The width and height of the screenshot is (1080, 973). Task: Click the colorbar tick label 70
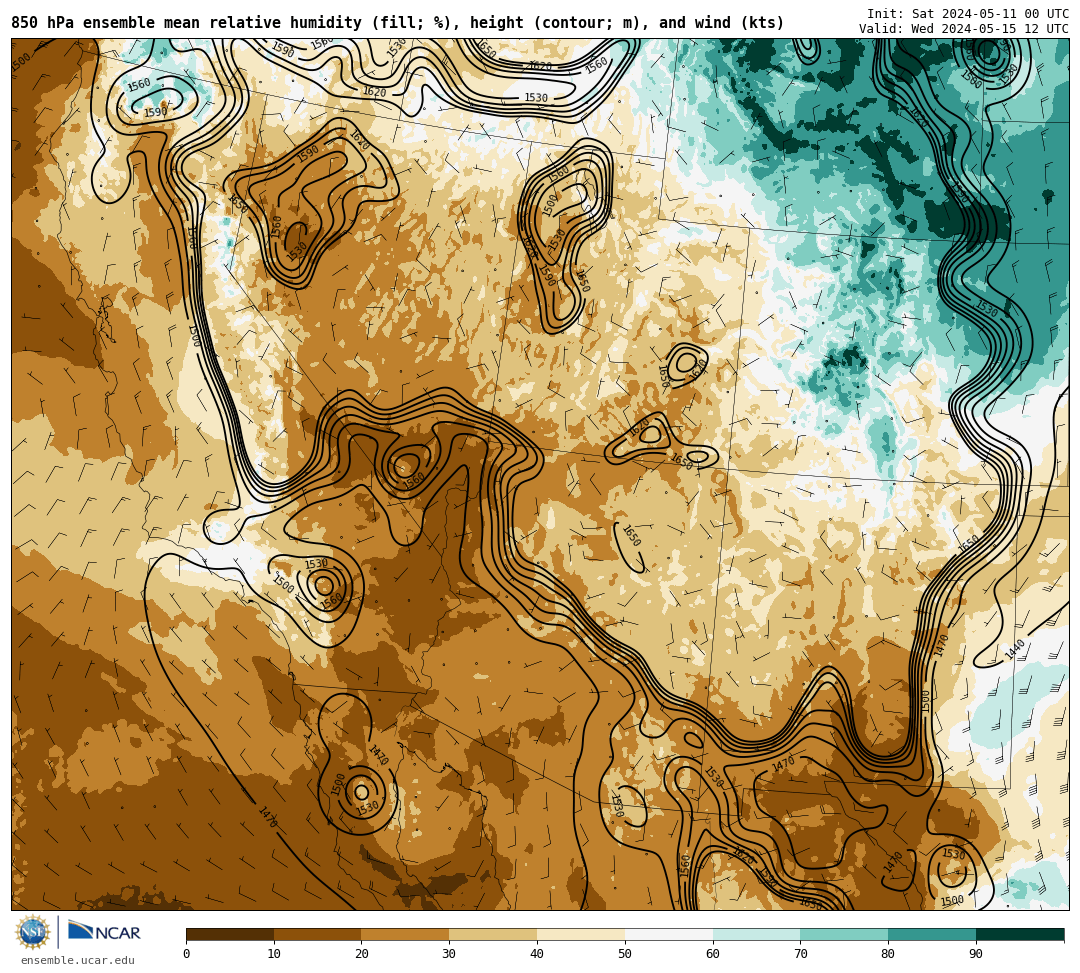tap(800, 954)
